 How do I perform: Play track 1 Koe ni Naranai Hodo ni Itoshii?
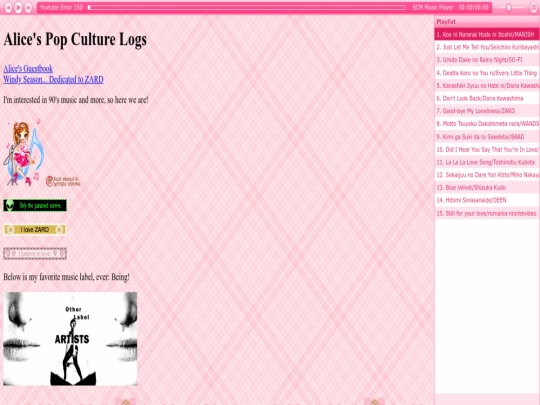pos(487,34)
